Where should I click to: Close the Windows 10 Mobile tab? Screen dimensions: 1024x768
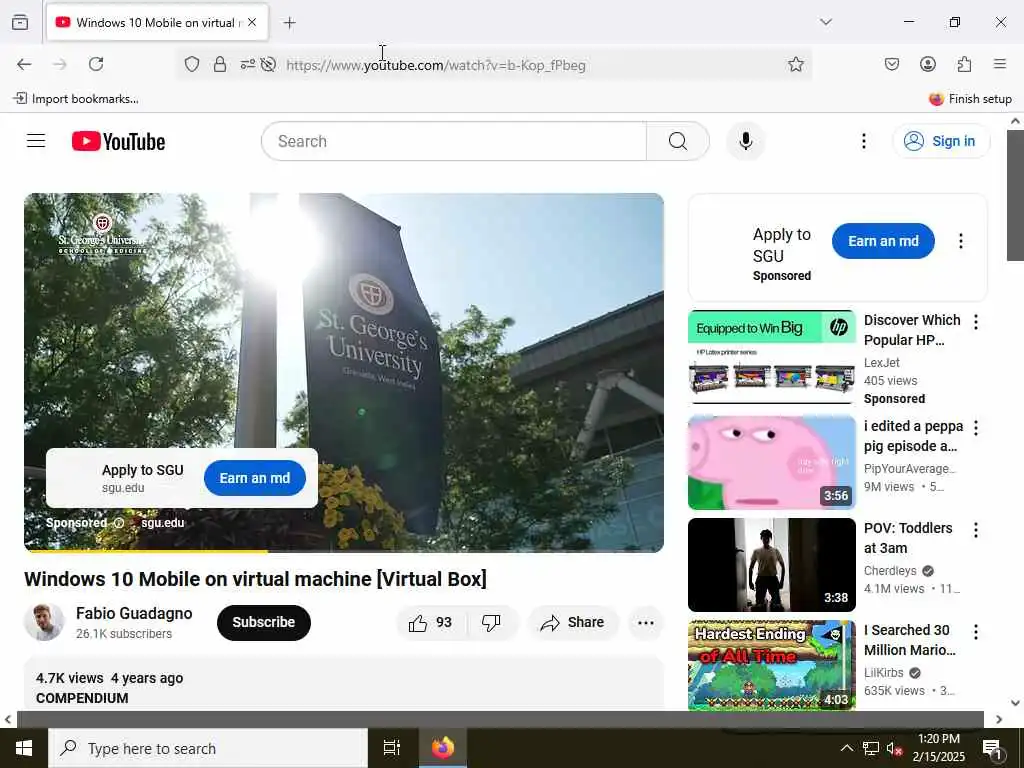pyautogui.click(x=252, y=22)
